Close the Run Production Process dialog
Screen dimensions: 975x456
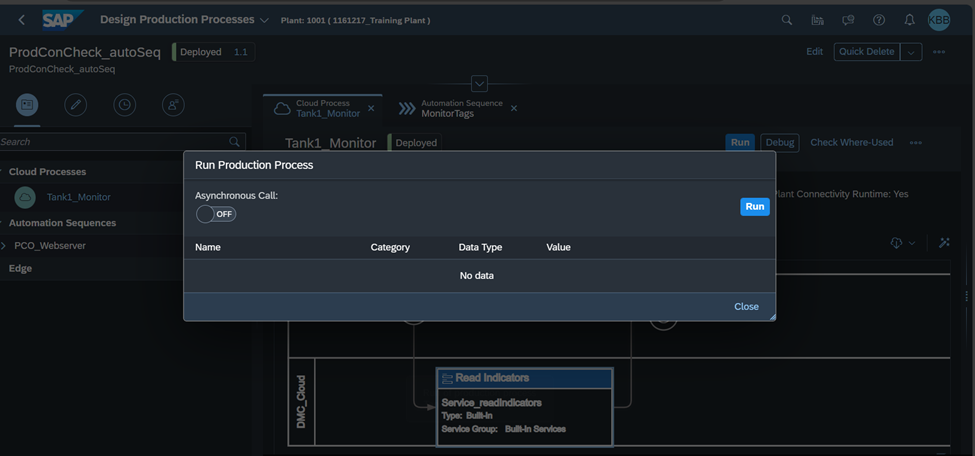pos(746,307)
